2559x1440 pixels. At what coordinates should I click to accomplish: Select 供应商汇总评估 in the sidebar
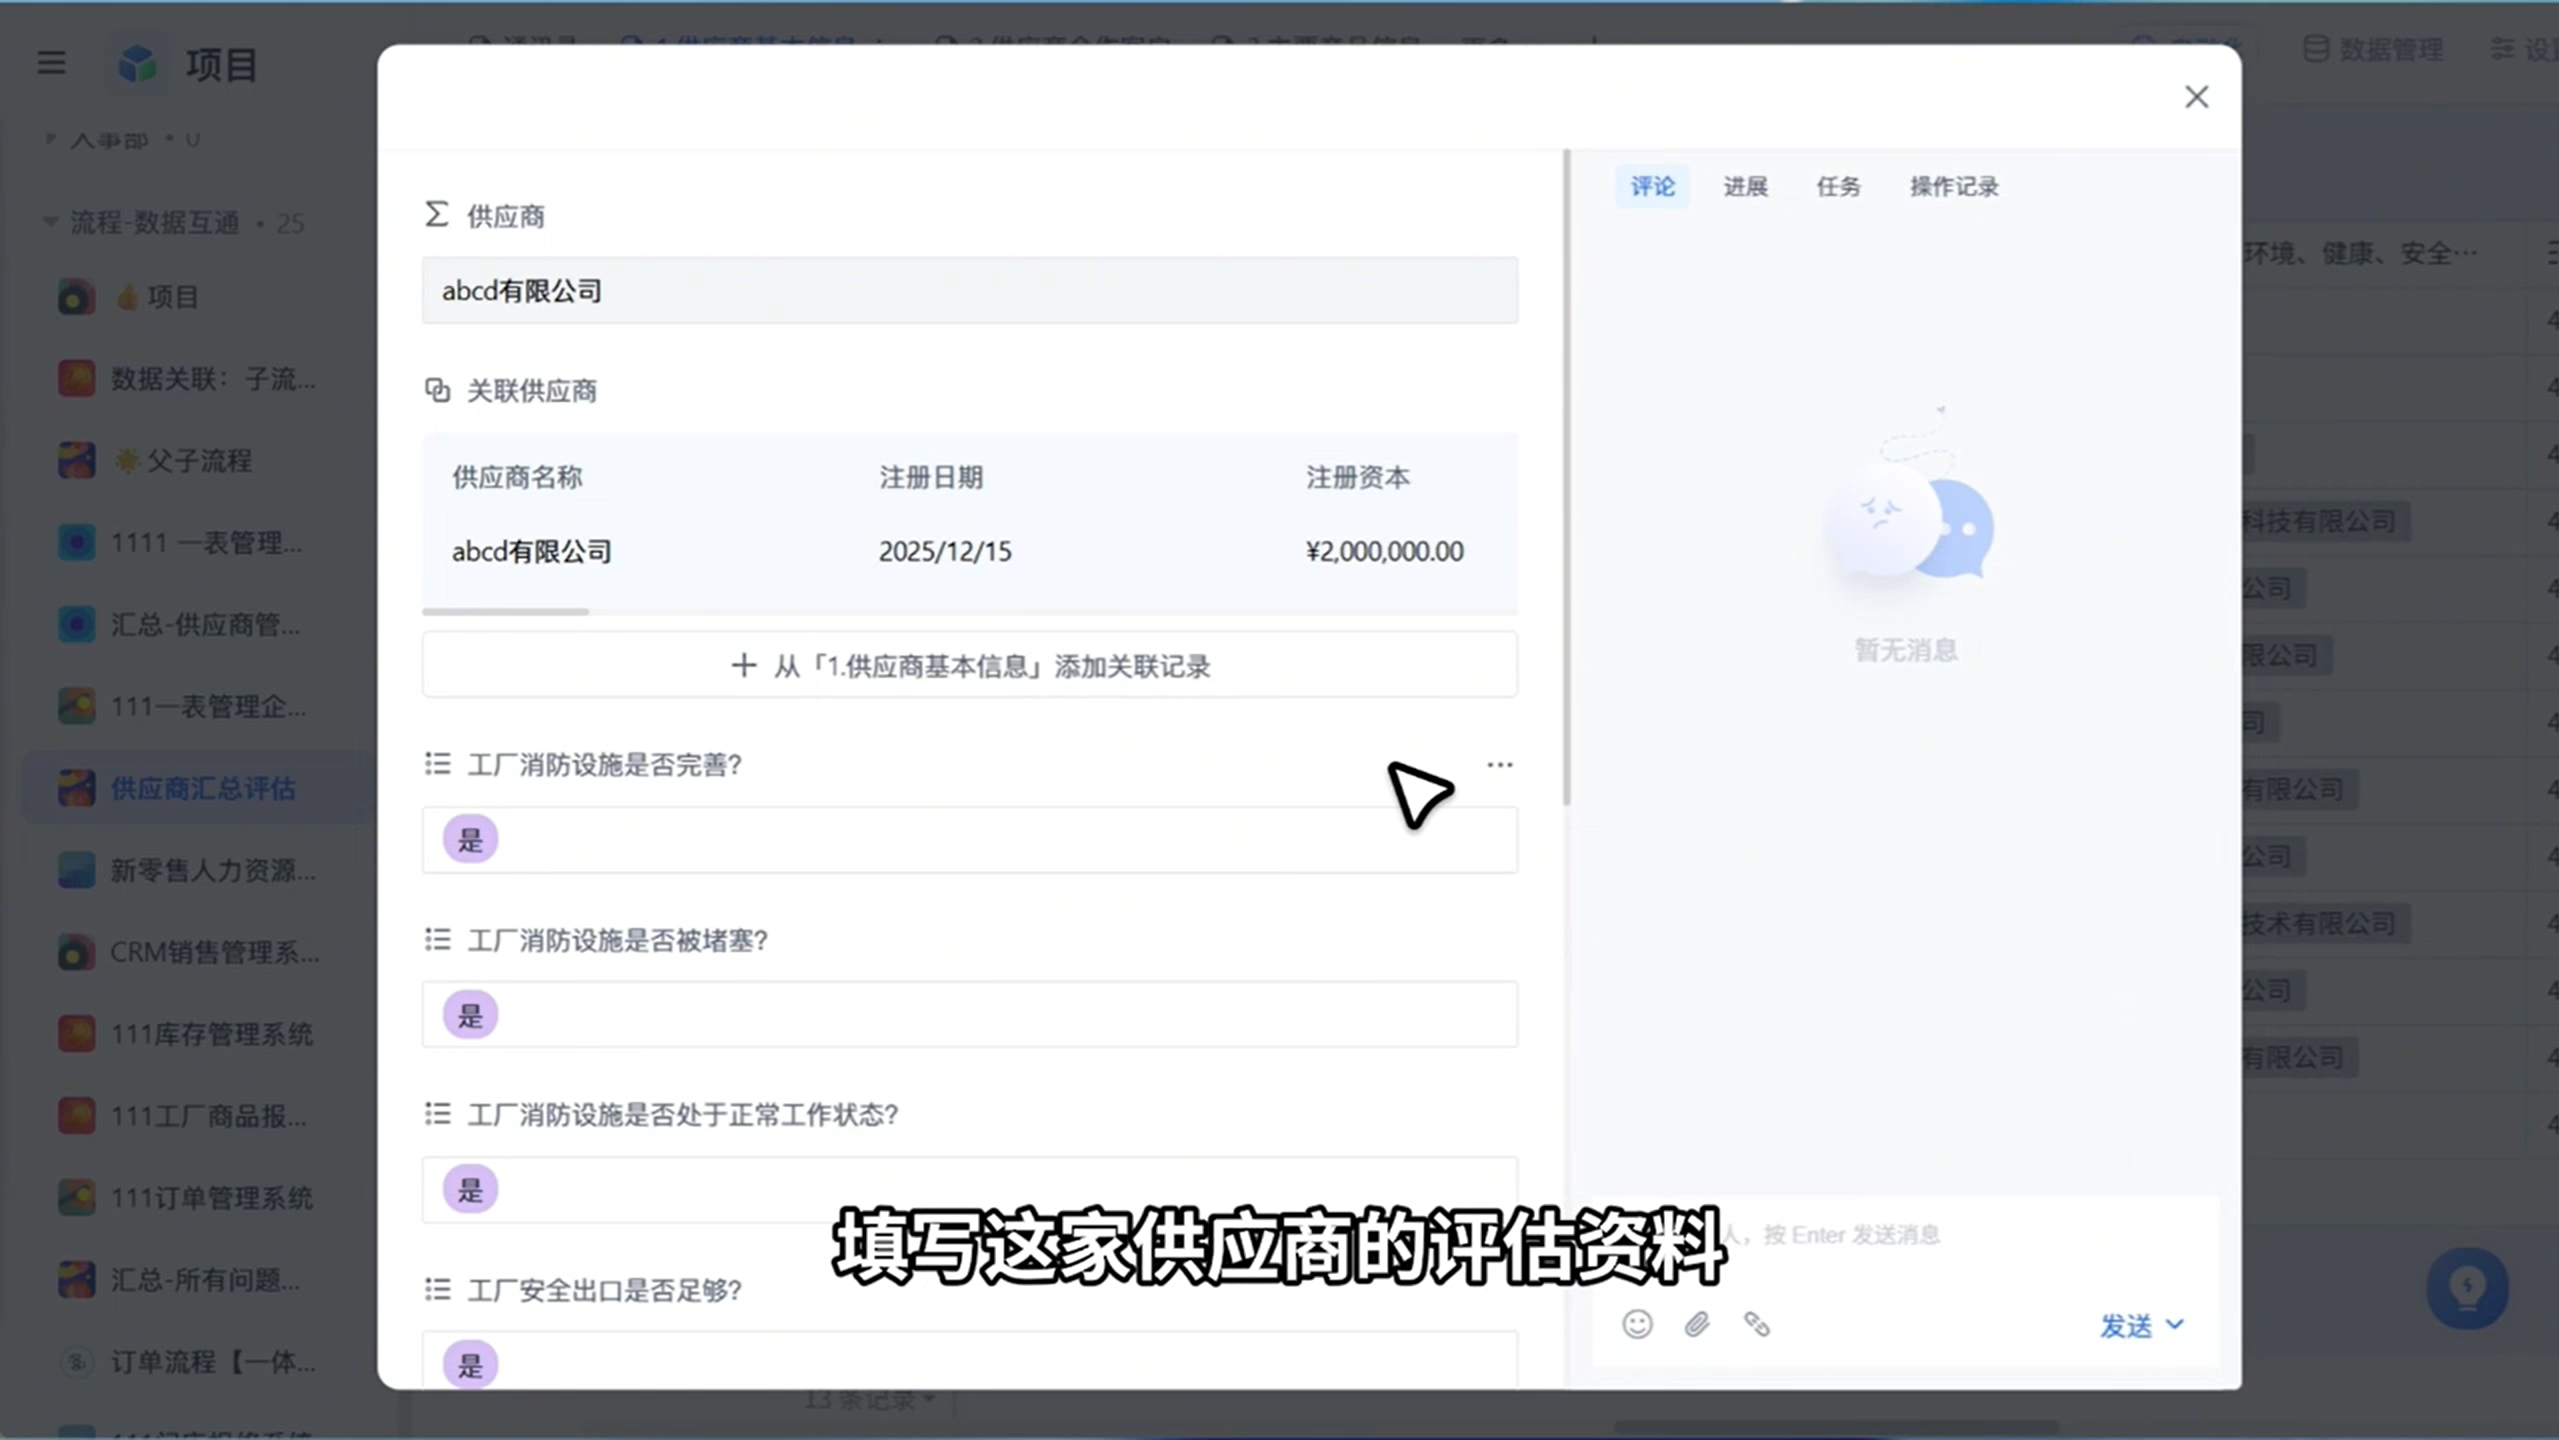click(x=195, y=789)
